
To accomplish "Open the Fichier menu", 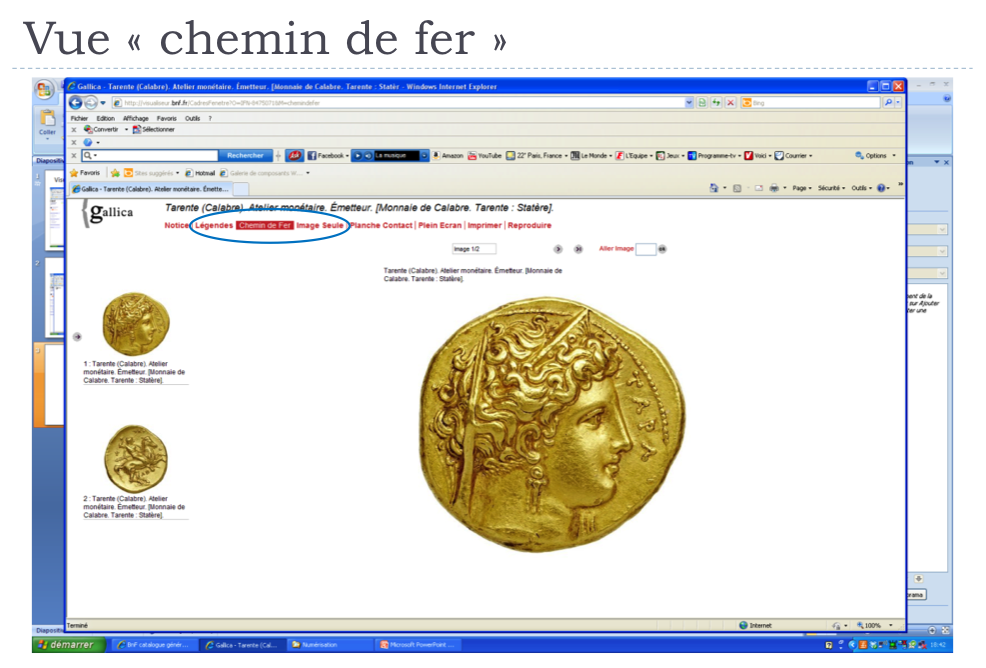I will pos(80,118).
